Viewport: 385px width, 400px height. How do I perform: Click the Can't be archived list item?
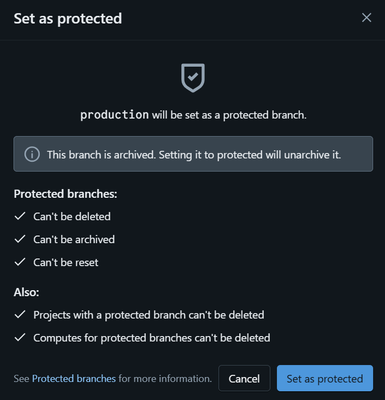click(x=74, y=239)
